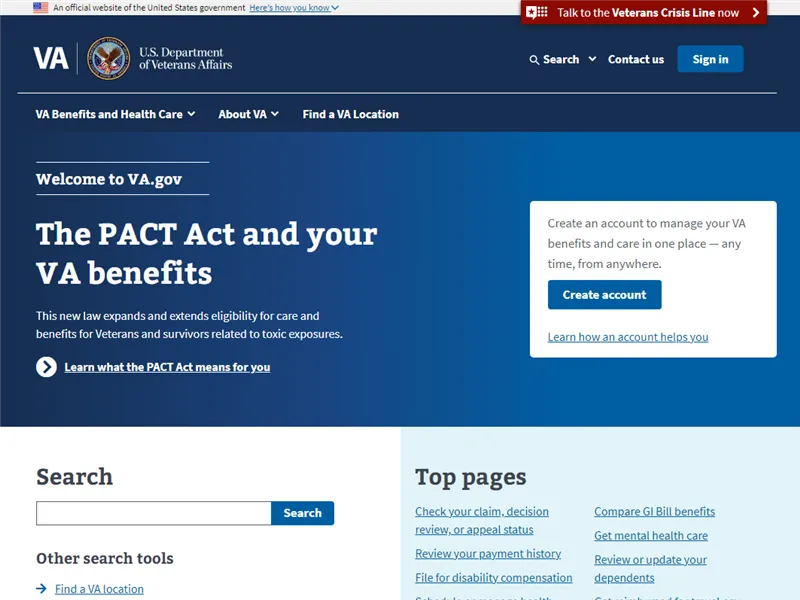This screenshot has width=800, height=600.
Task: Open Compare GI Bill benefits link
Action: (654, 511)
